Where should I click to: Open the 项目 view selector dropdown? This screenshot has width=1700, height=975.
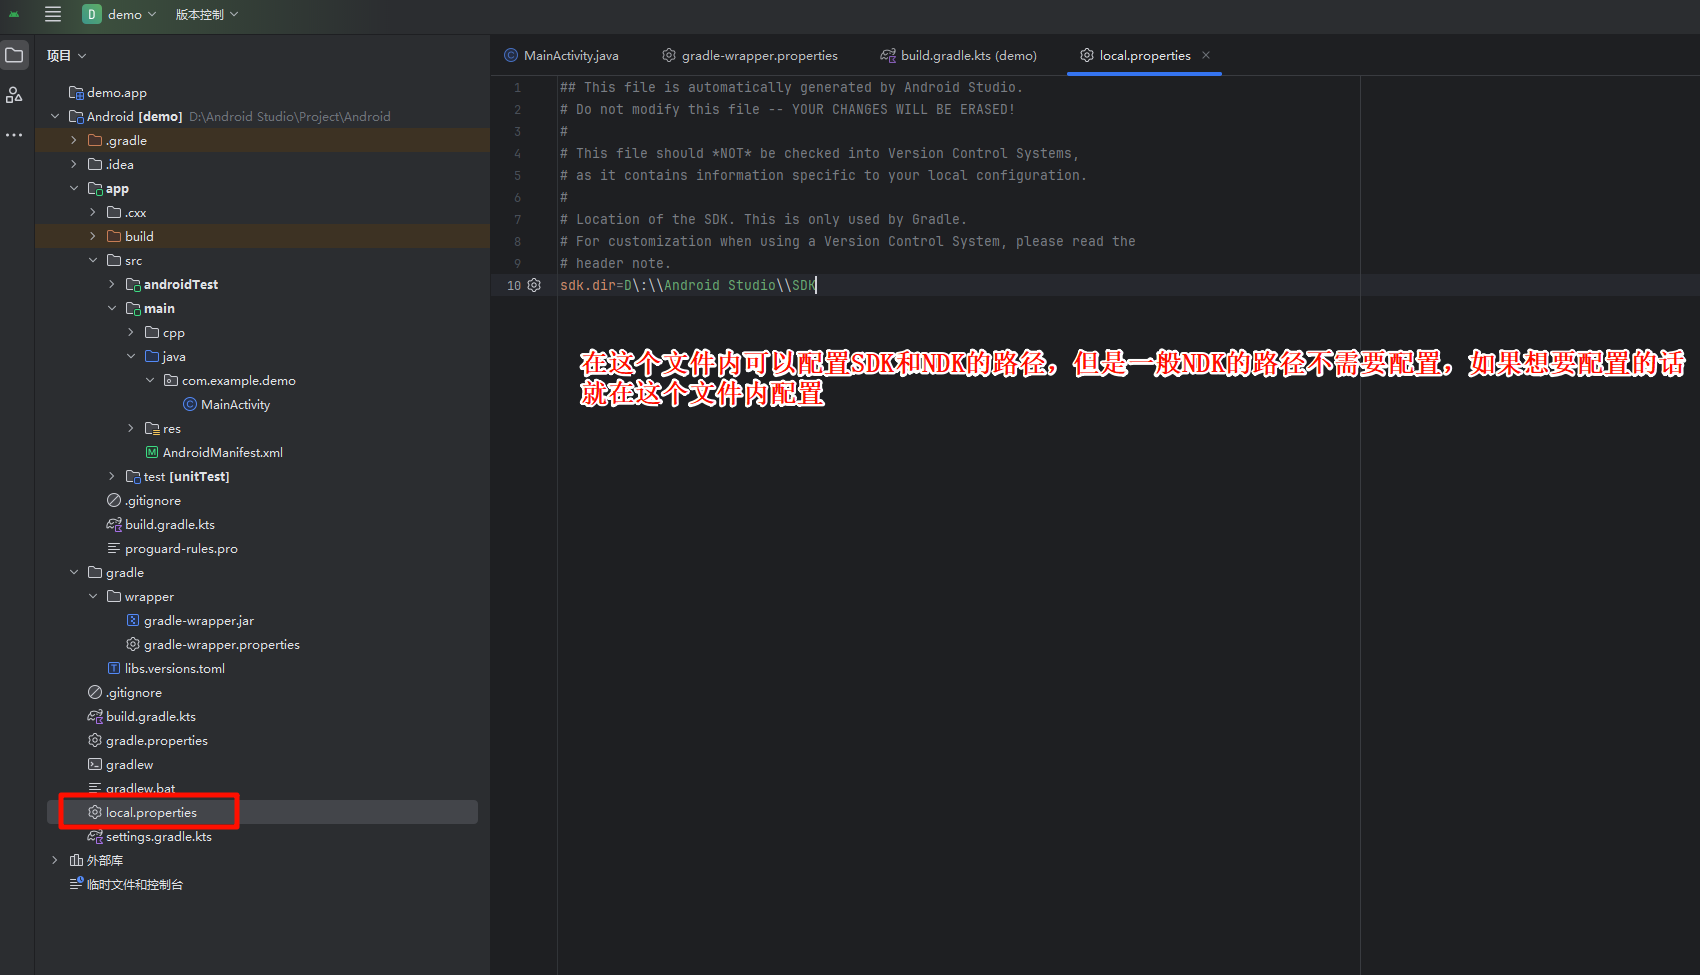click(x=66, y=56)
